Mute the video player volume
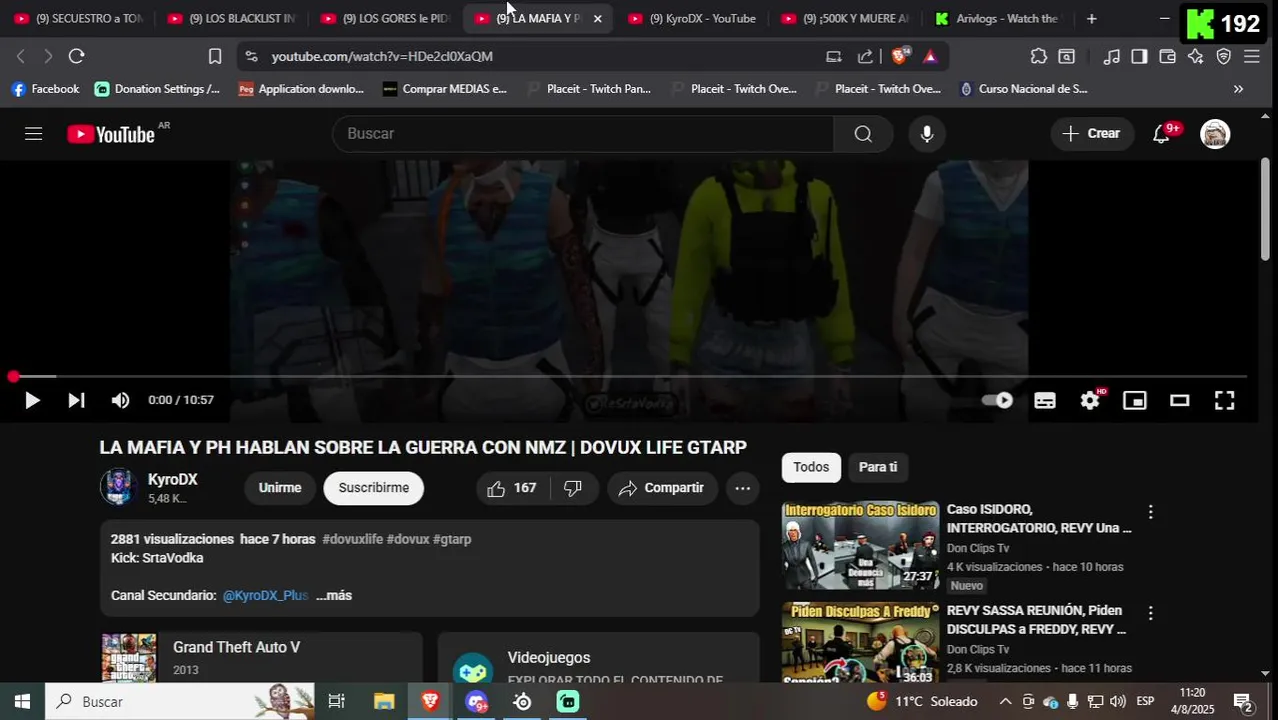The height and width of the screenshot is (720, 1278). (120, 400)
